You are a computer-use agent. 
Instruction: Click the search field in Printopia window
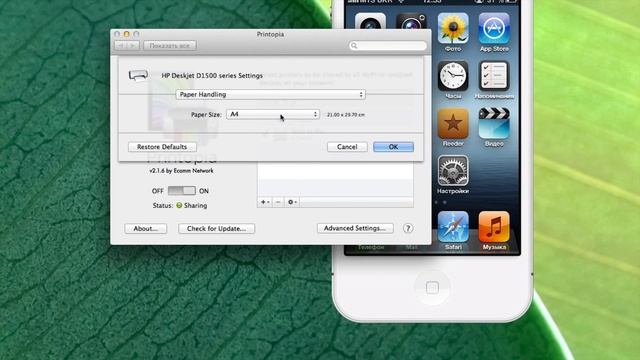click(388, 46)
